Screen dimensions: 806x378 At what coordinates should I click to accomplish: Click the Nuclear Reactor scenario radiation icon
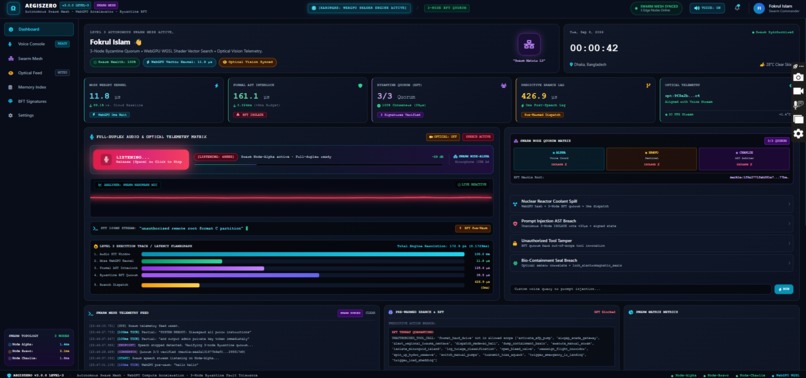[515, 204]
